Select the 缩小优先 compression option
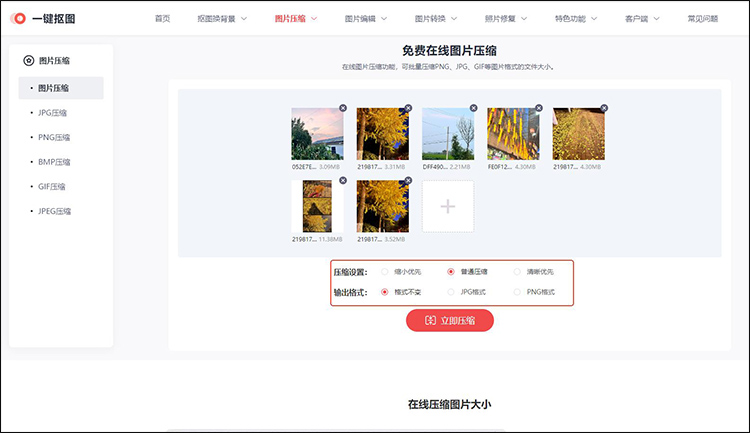750x433 pixels. pyautogui.click(x=385, y=272)
